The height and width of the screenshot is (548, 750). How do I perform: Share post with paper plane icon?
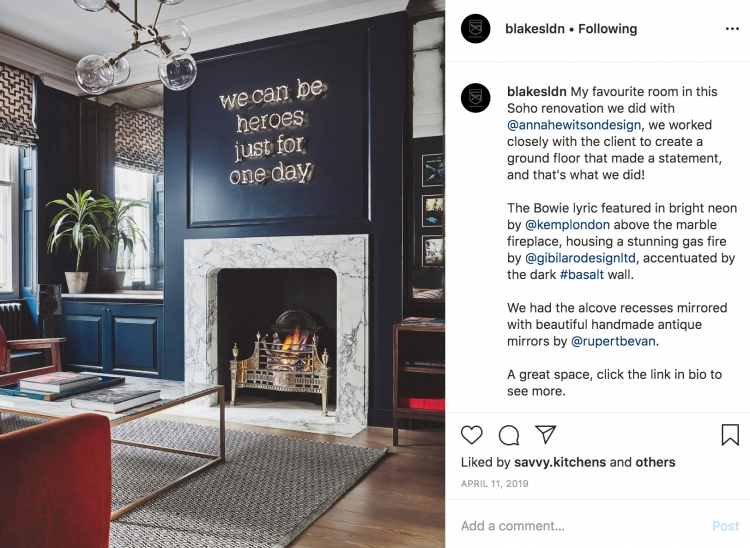(545, 434)
